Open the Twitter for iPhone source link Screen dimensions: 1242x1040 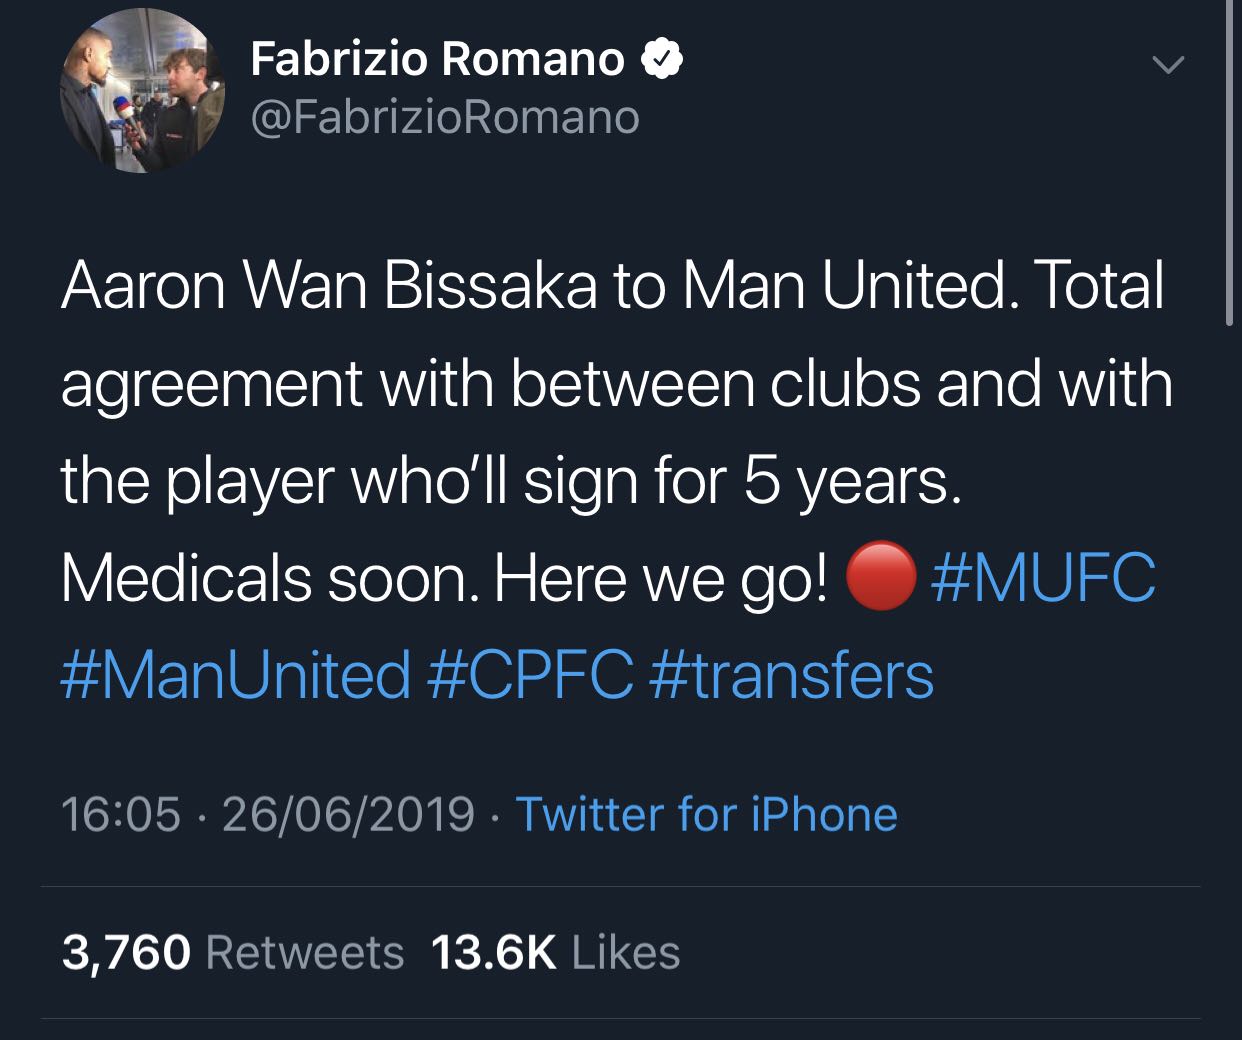point(706,814)
